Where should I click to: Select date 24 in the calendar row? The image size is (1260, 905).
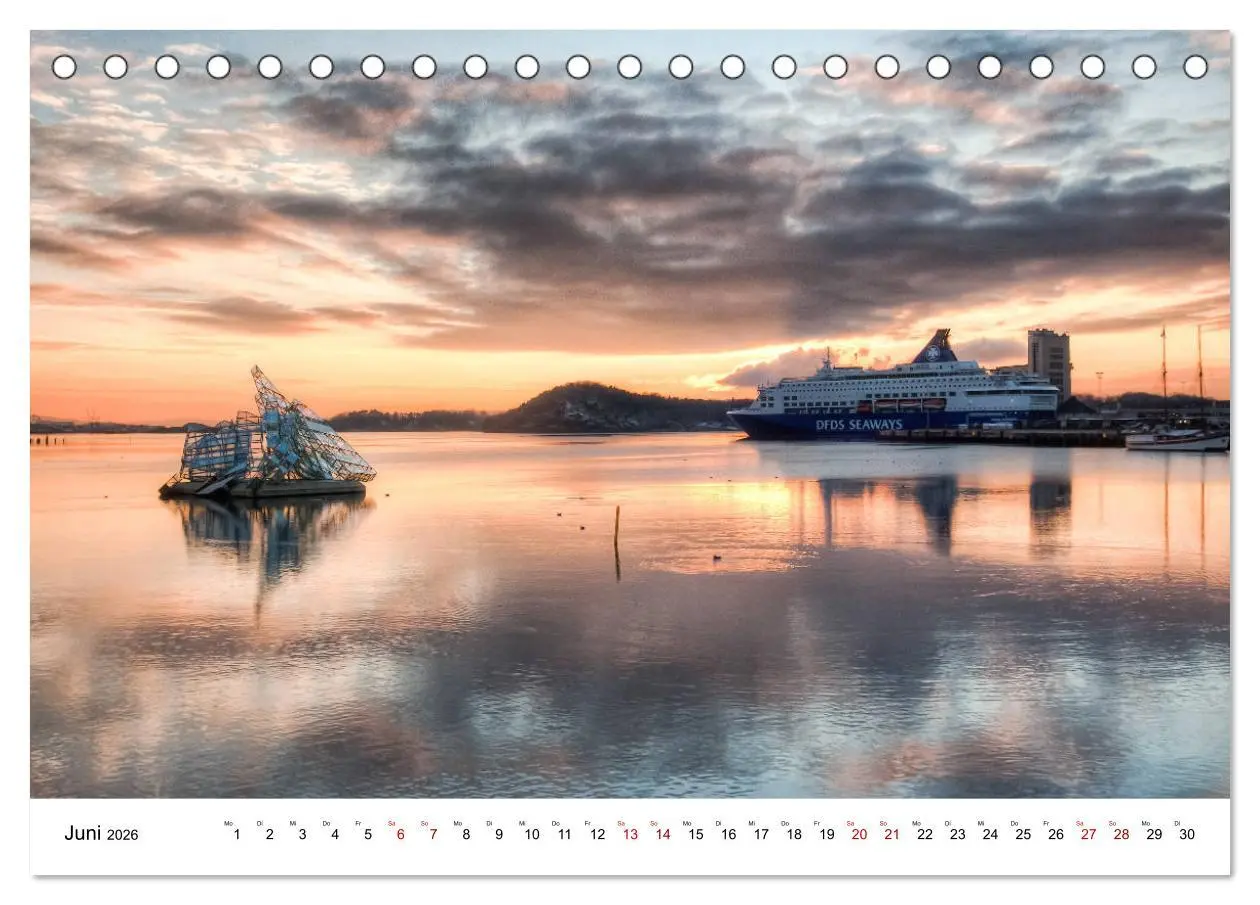click(990, 834)
